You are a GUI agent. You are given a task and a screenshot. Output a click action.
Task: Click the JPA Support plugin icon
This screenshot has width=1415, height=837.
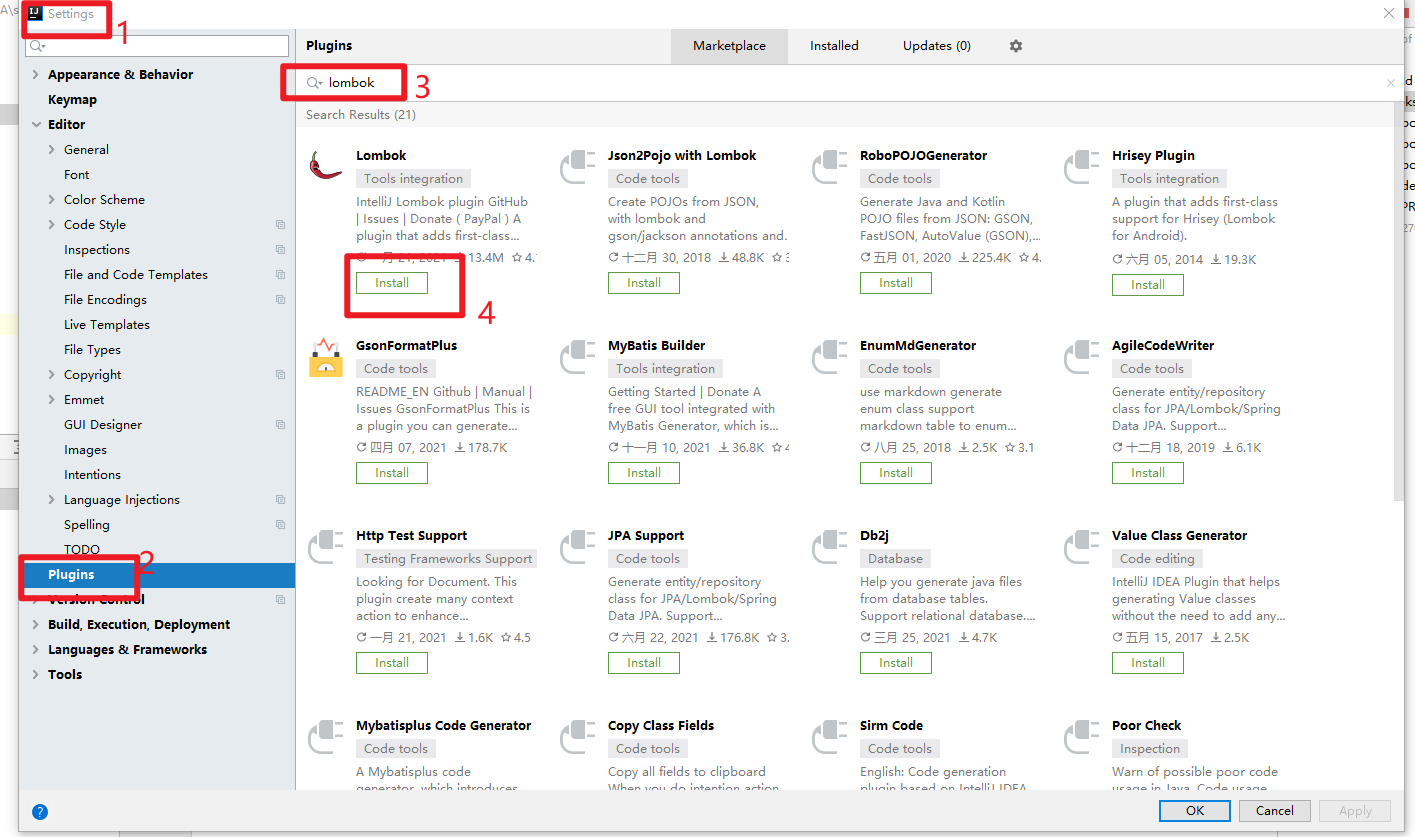point(578,546)
